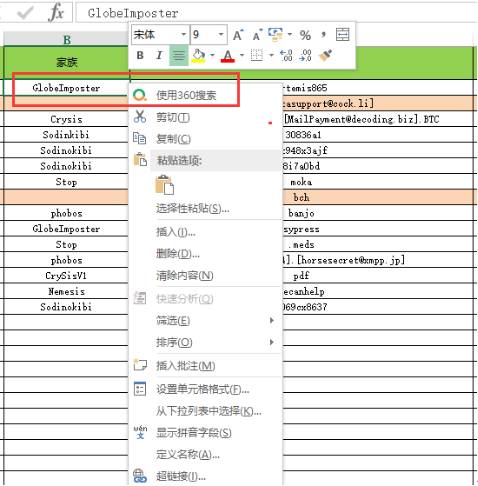Toggle center alignment button

(x=179, y=55)
